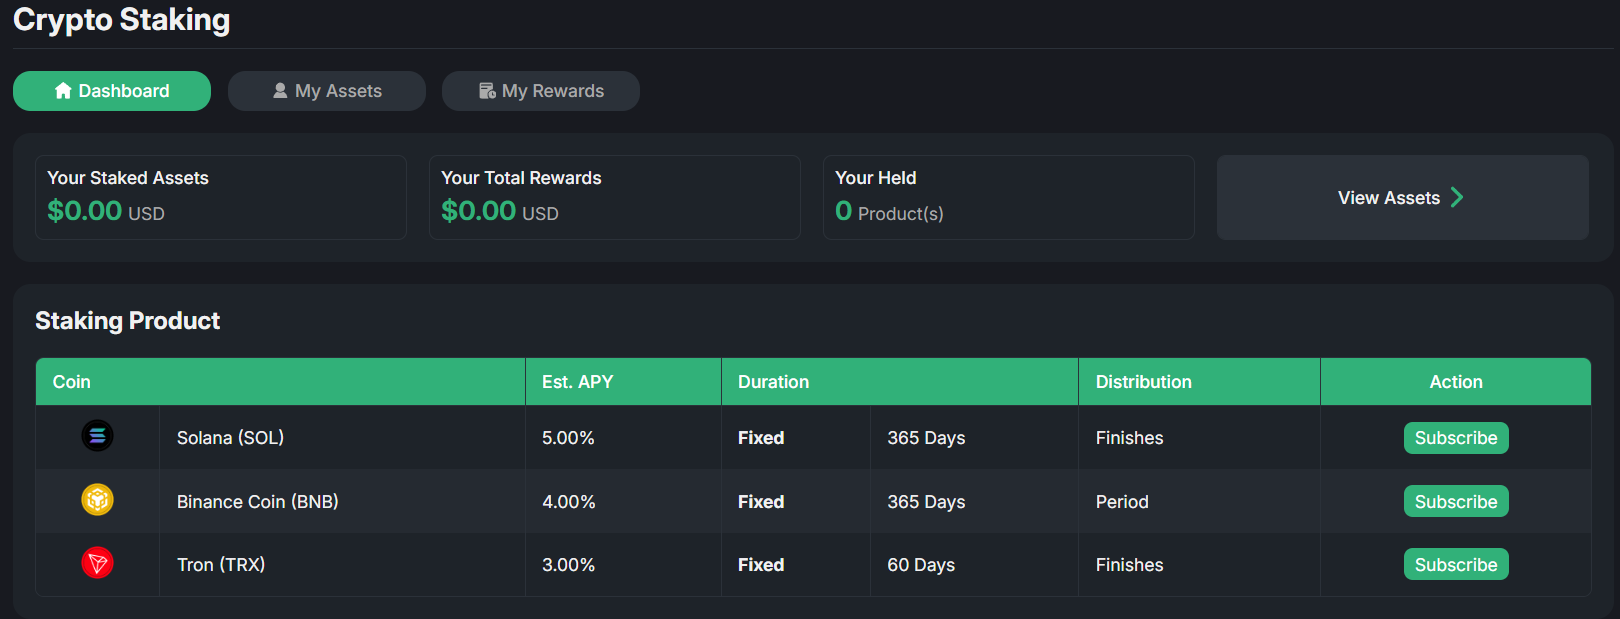Viewport: 1620px width, 619px height.
Task: Switch to the My Assets tab
Action: (x=327, y=91)
